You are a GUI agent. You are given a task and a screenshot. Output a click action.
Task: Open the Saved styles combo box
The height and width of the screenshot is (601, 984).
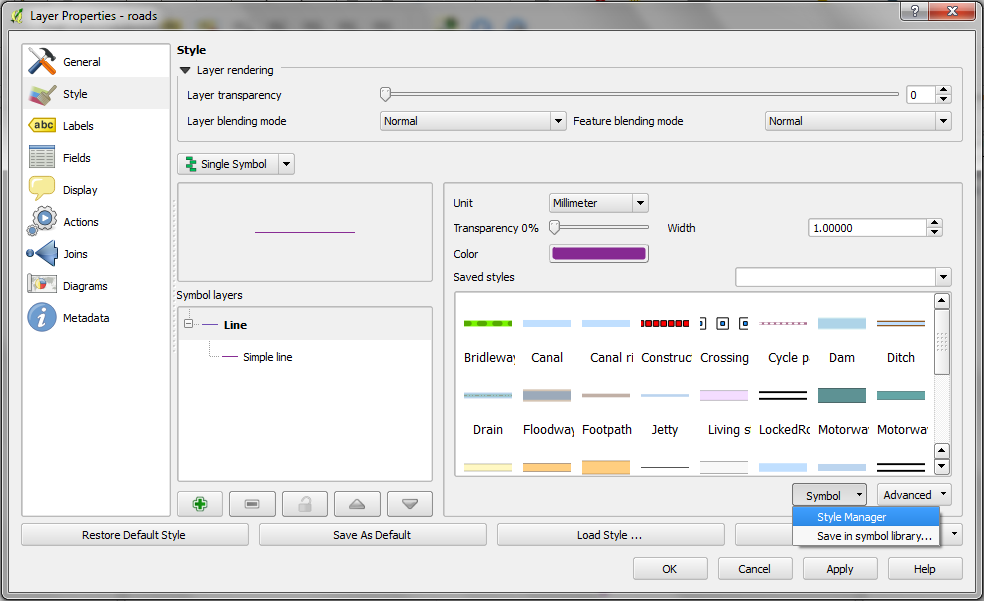click(x=843, y=277)
